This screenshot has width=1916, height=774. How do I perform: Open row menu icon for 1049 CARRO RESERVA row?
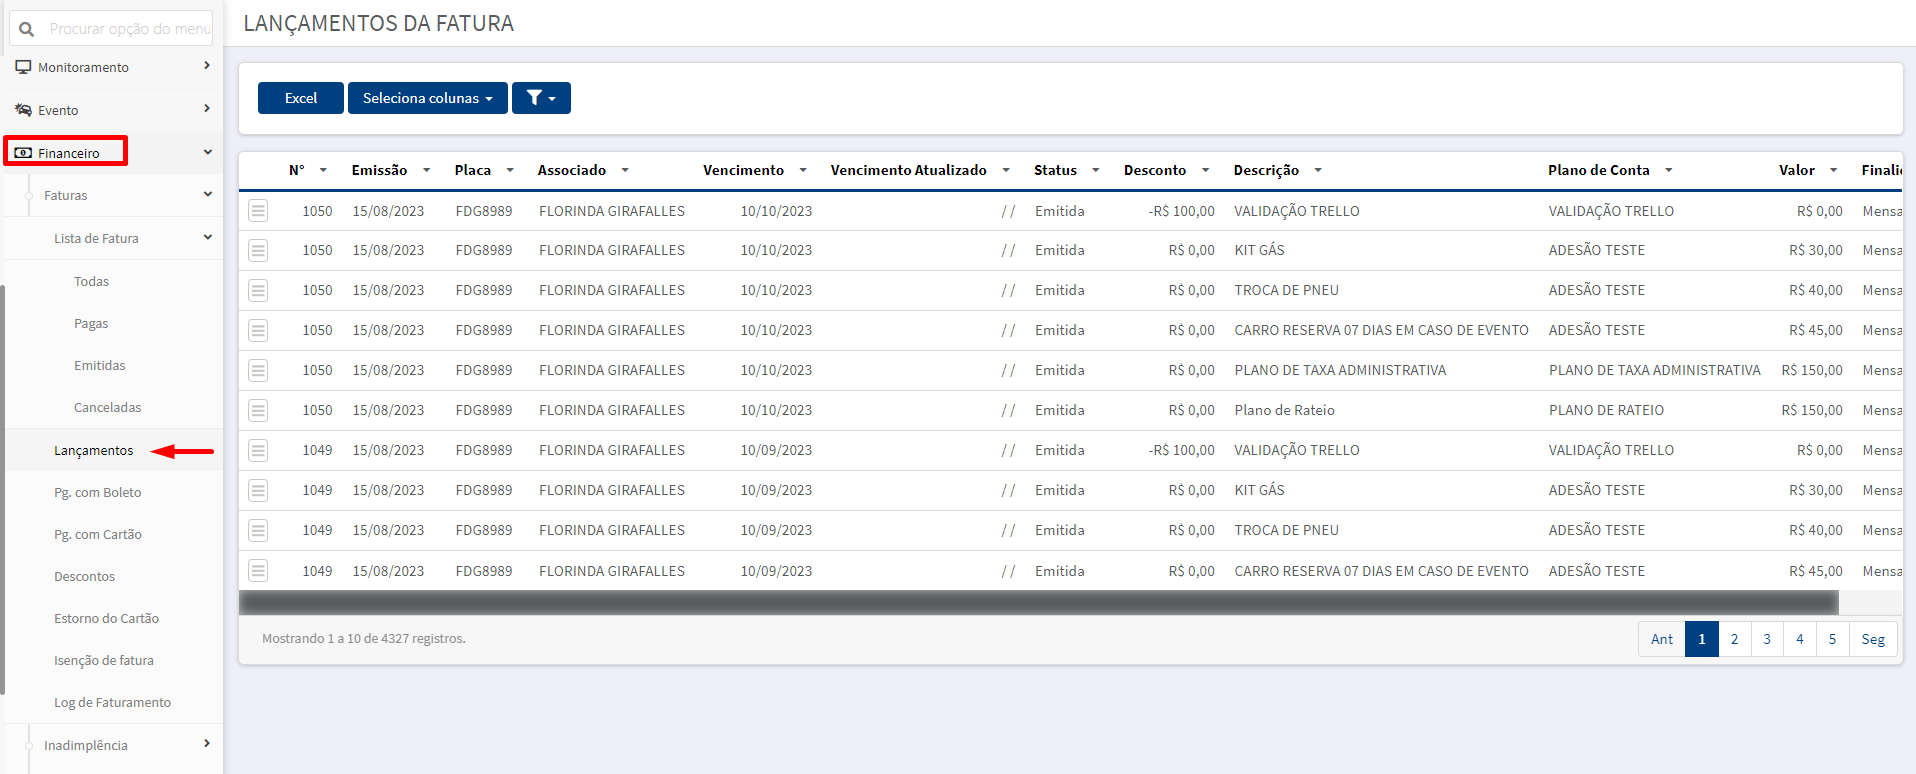coord(258,571)
